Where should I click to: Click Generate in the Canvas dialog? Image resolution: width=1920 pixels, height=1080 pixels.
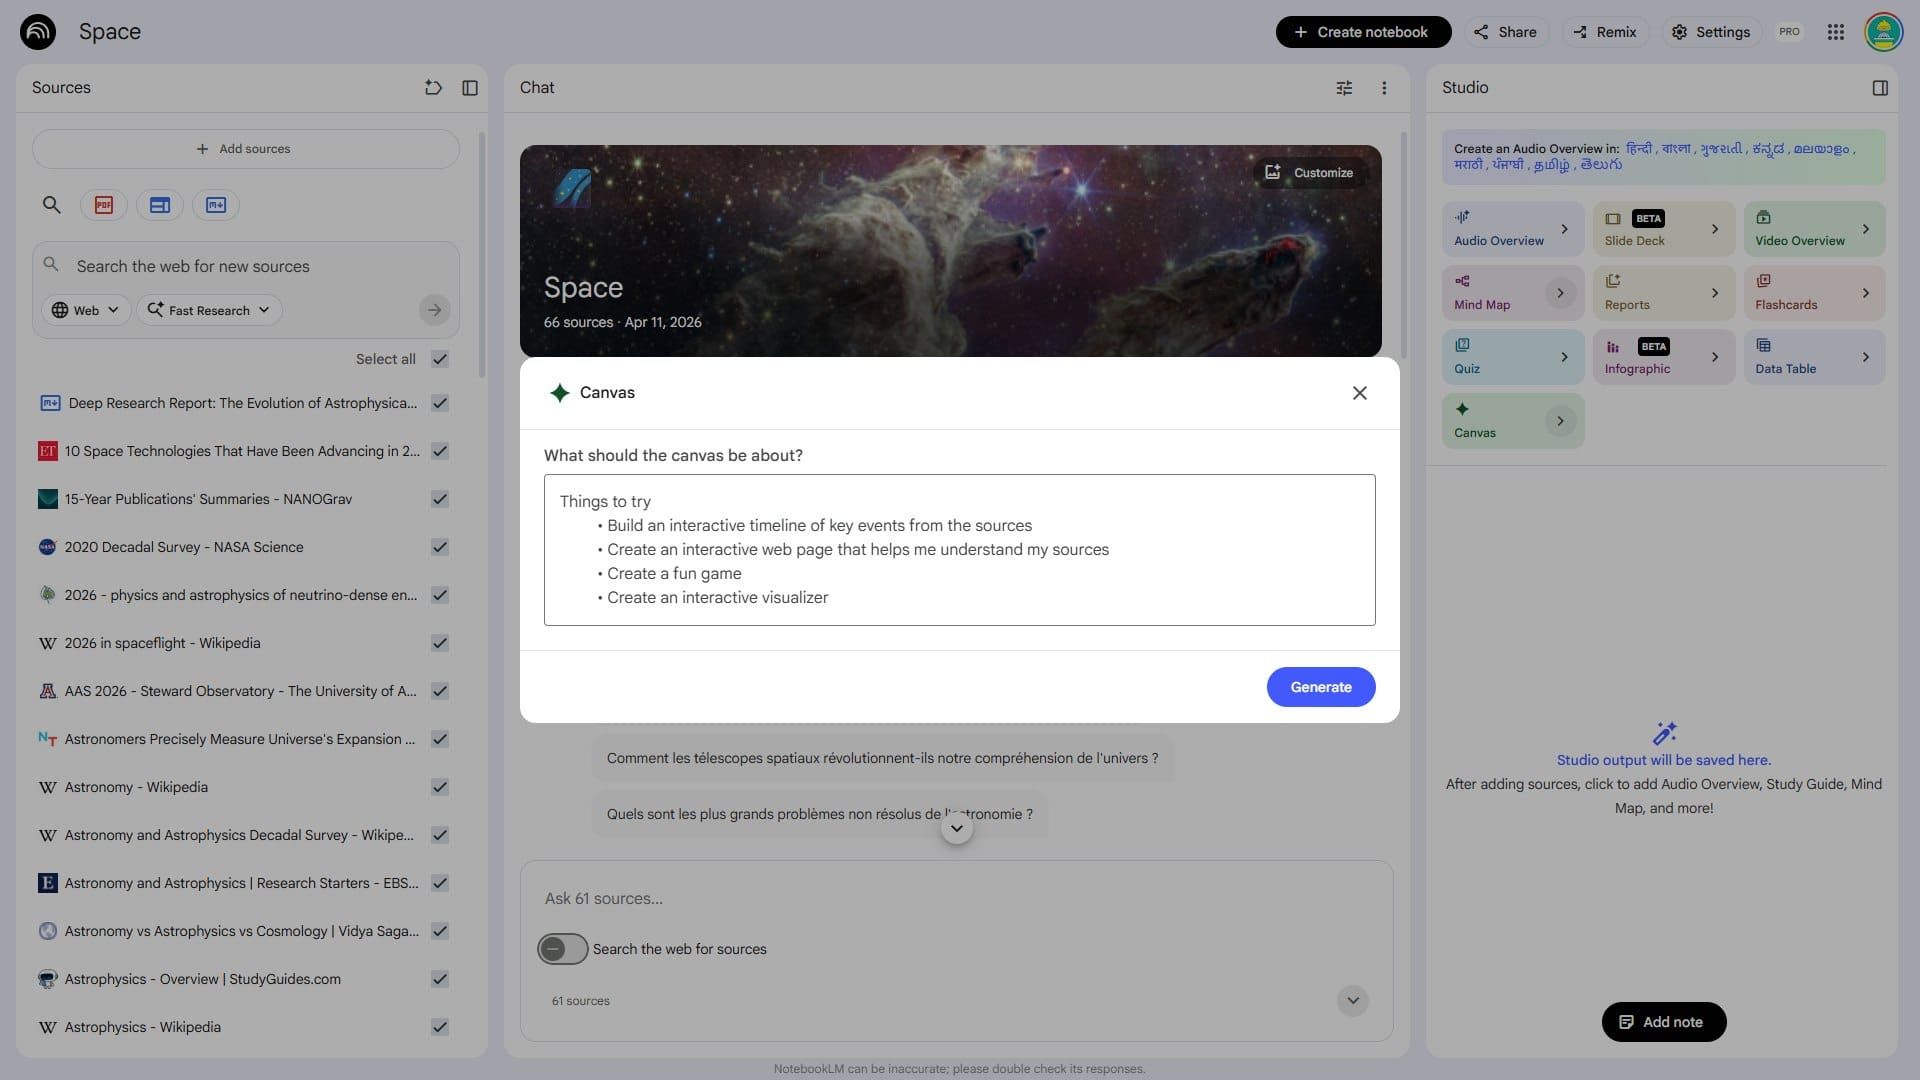coord(1320,687)
